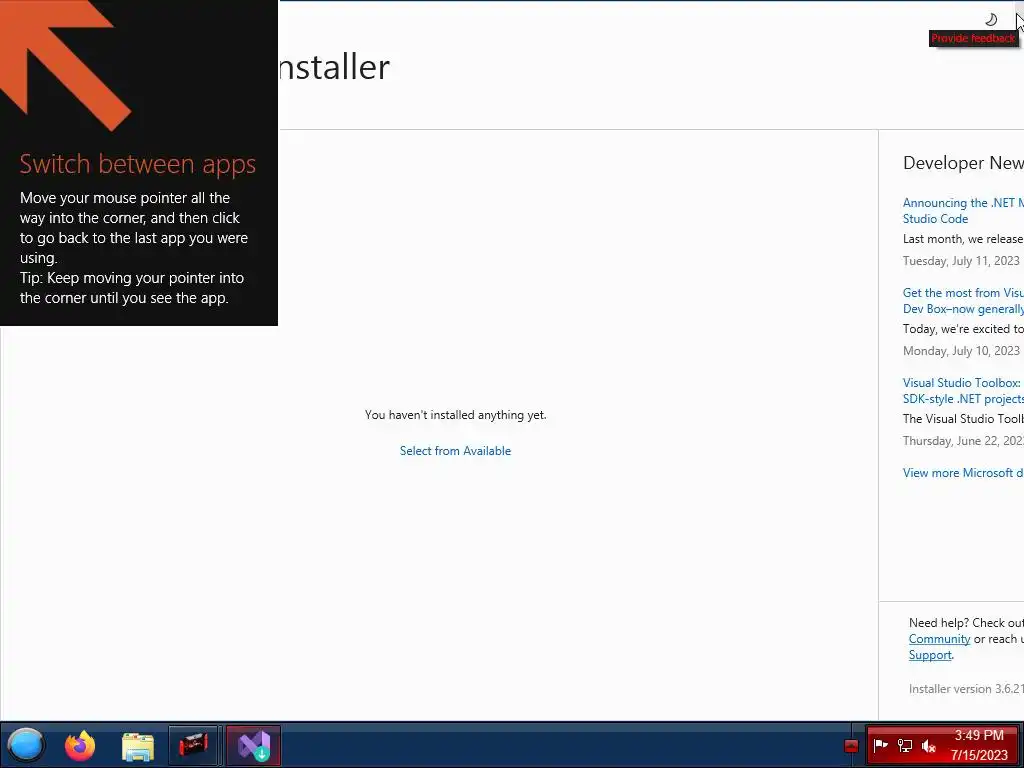Click the Monday, July 10, 2023 date
Viewport: 1024px width, 768px height.
coord(961,351)
